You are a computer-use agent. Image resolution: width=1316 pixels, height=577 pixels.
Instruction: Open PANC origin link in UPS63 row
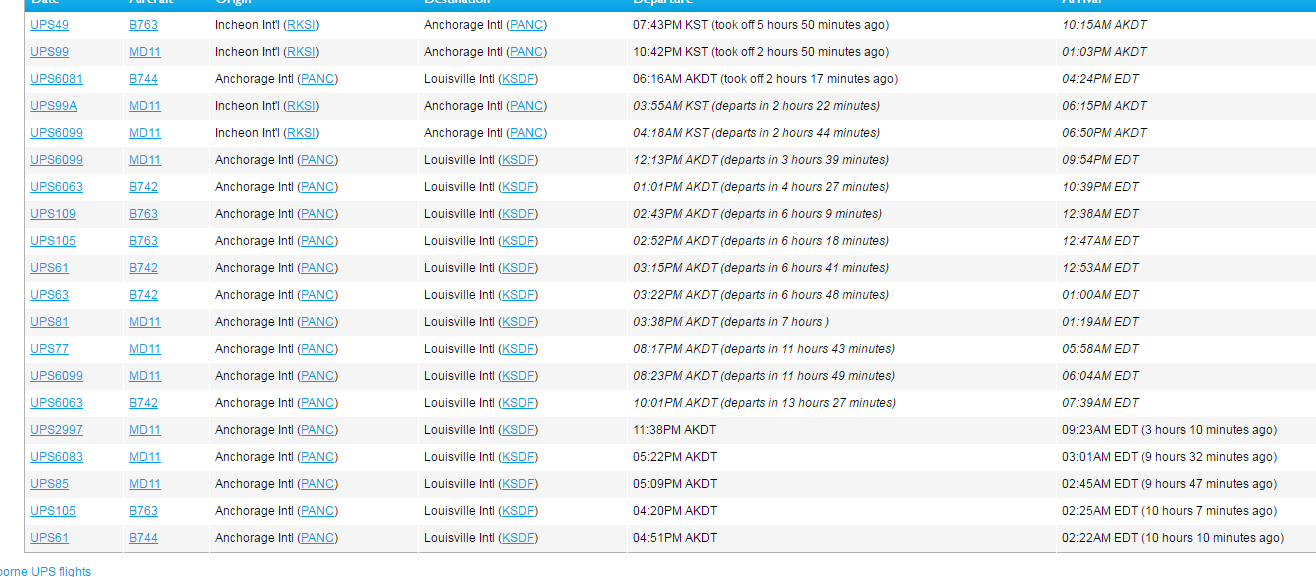318,295
